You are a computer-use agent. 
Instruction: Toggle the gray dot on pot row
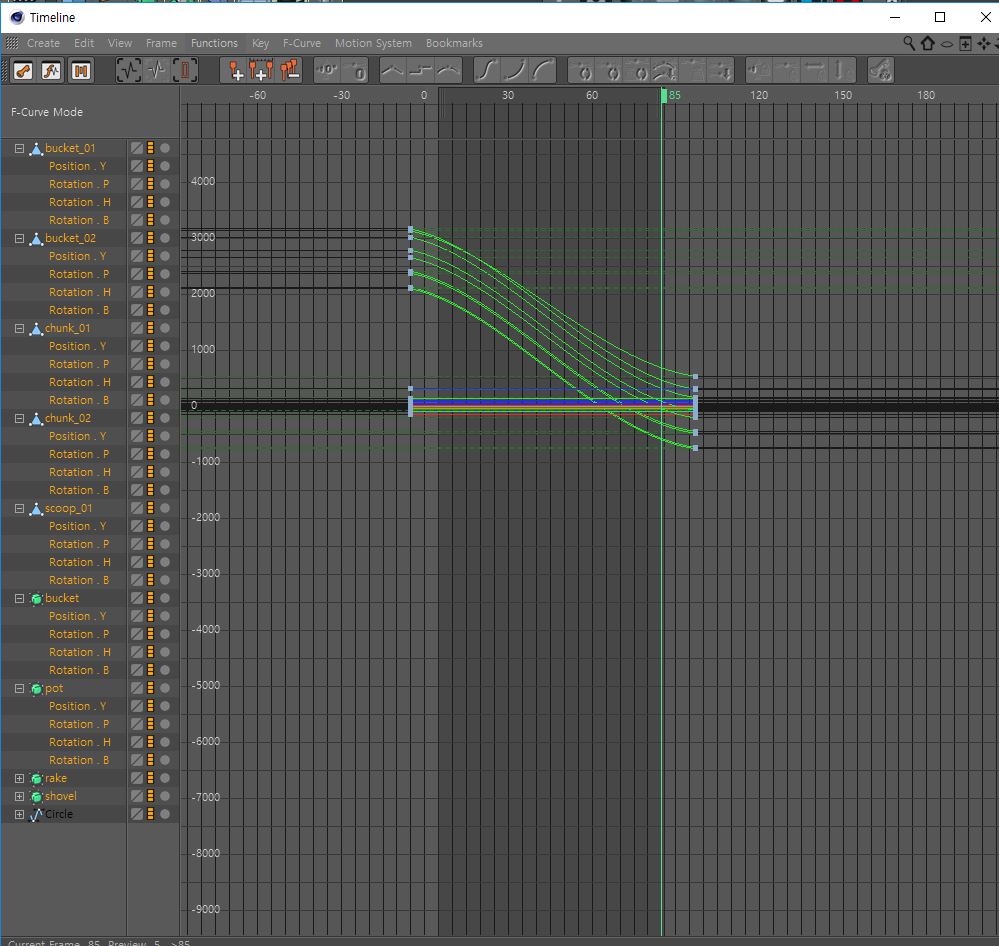(x=165, y=688)
